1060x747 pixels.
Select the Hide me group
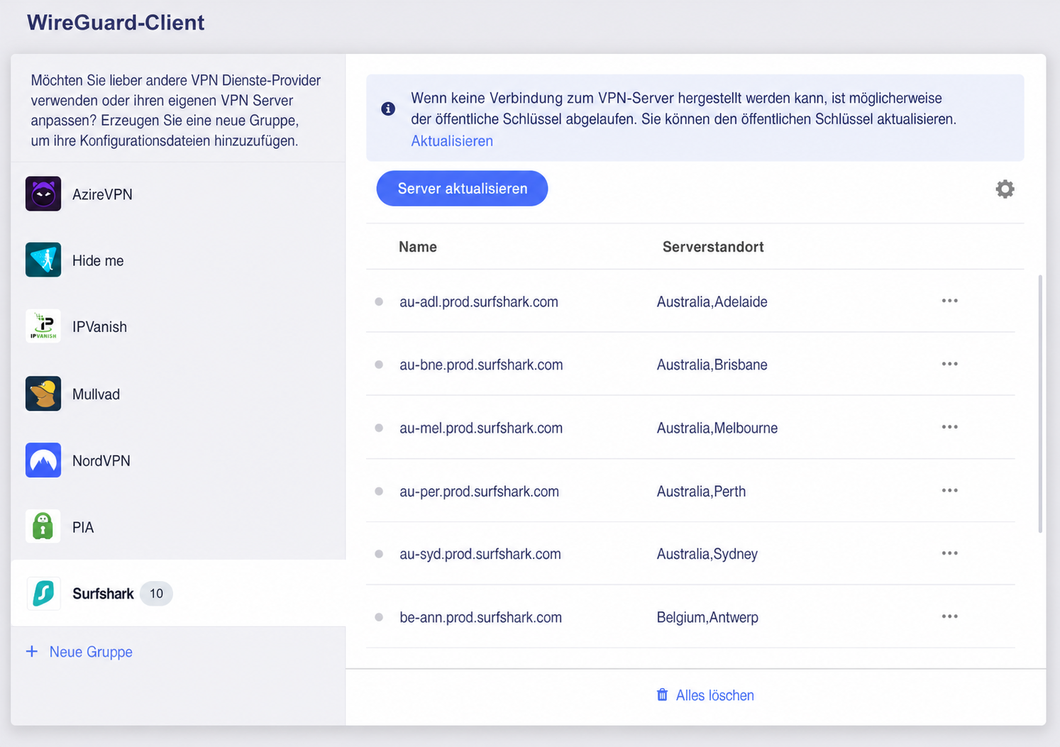coord(178,260)
